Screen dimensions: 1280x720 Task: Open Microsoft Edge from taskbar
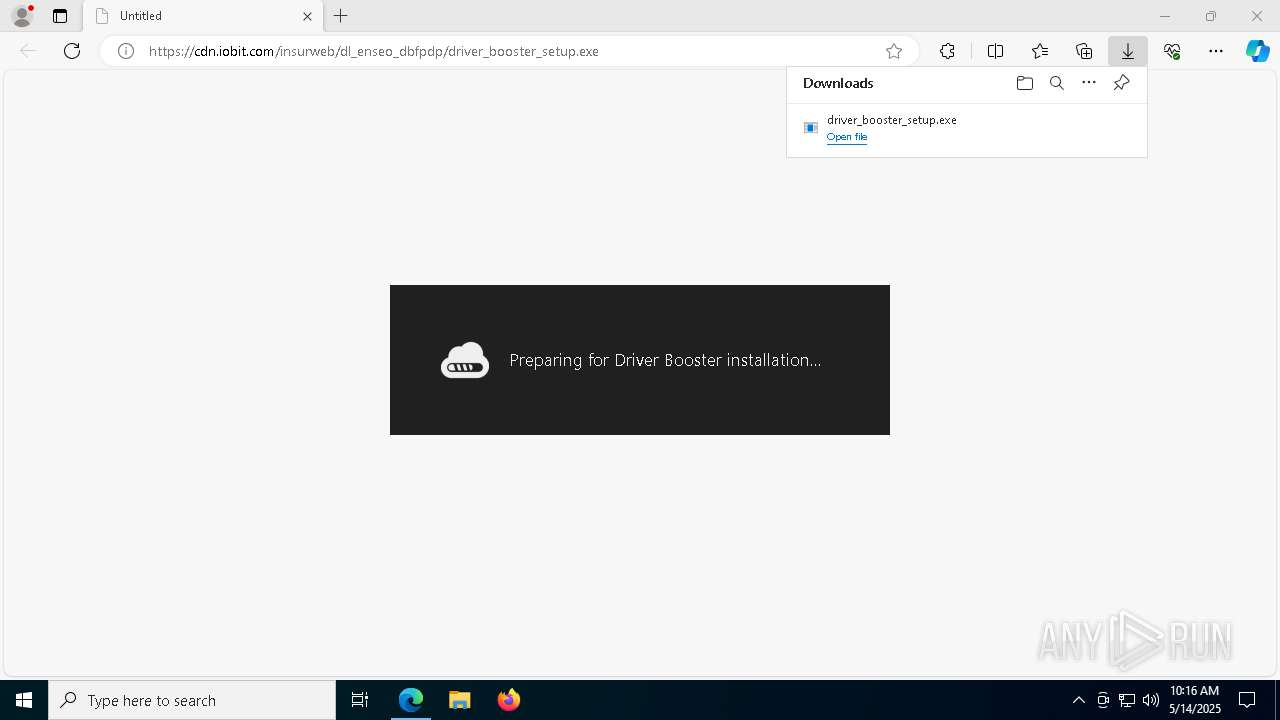tap(411, 700)
